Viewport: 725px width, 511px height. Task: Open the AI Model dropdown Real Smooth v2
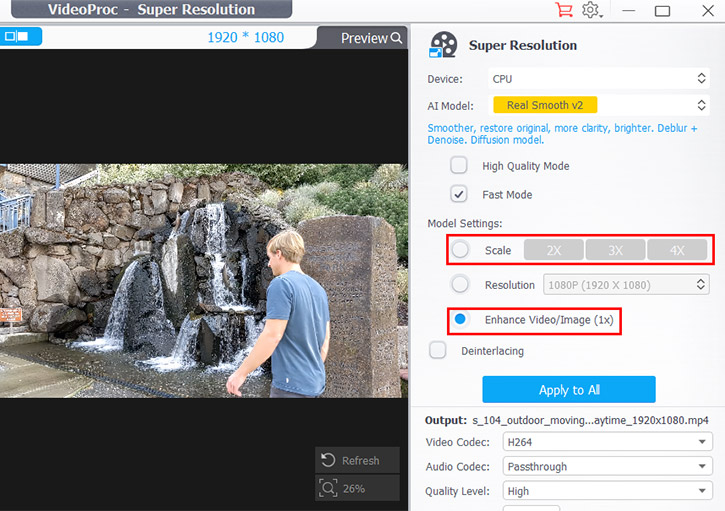coord(598,105)
